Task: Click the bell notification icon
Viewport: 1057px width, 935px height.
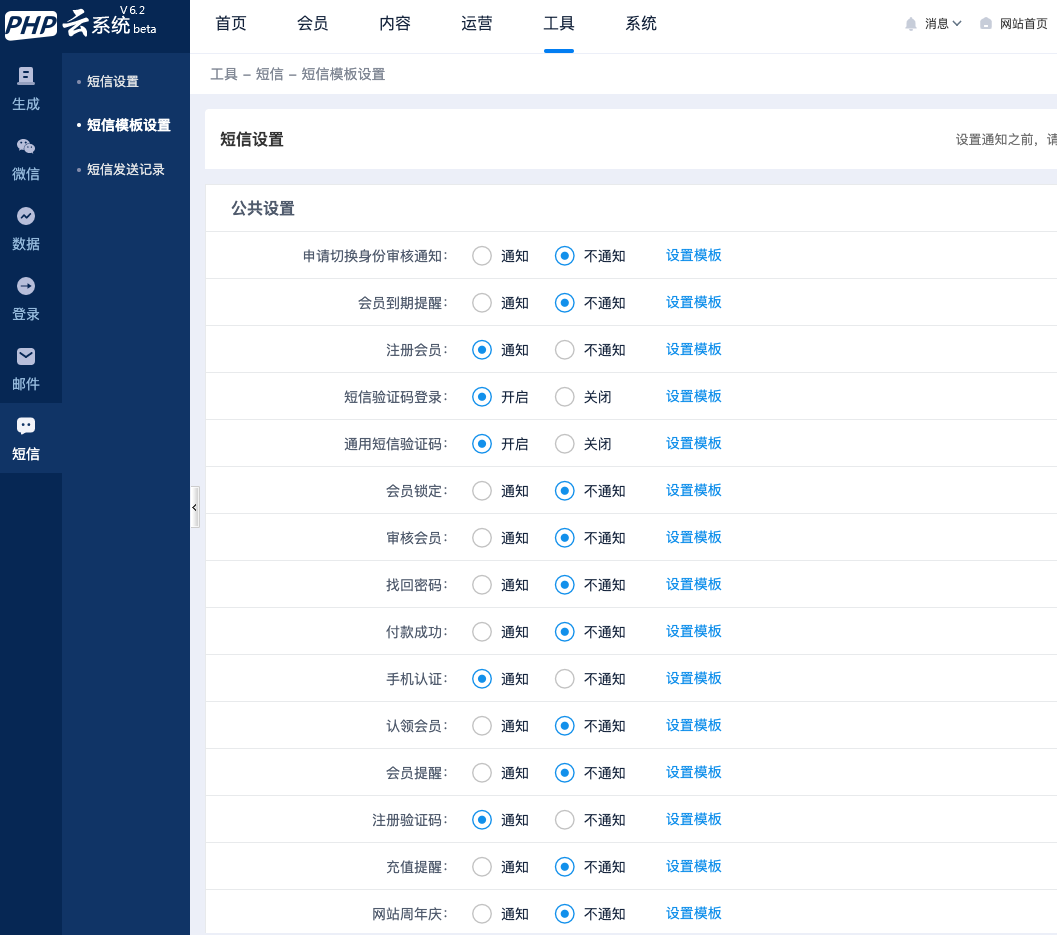Action: [x=910, y=24]
